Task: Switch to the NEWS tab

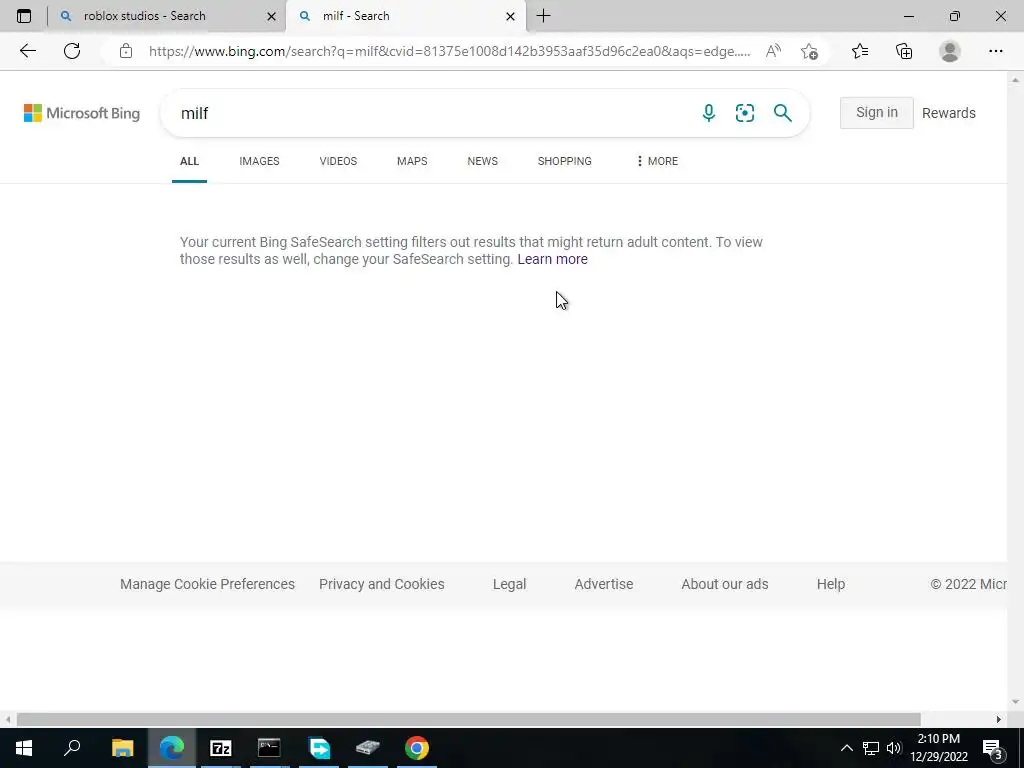Action: coord(483,161)
